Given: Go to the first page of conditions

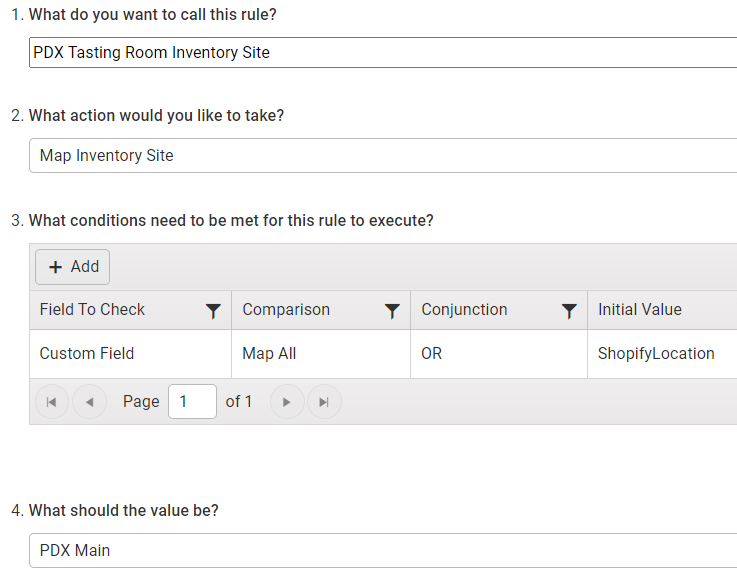Looking at the screenshot, I should pos(52,402).
